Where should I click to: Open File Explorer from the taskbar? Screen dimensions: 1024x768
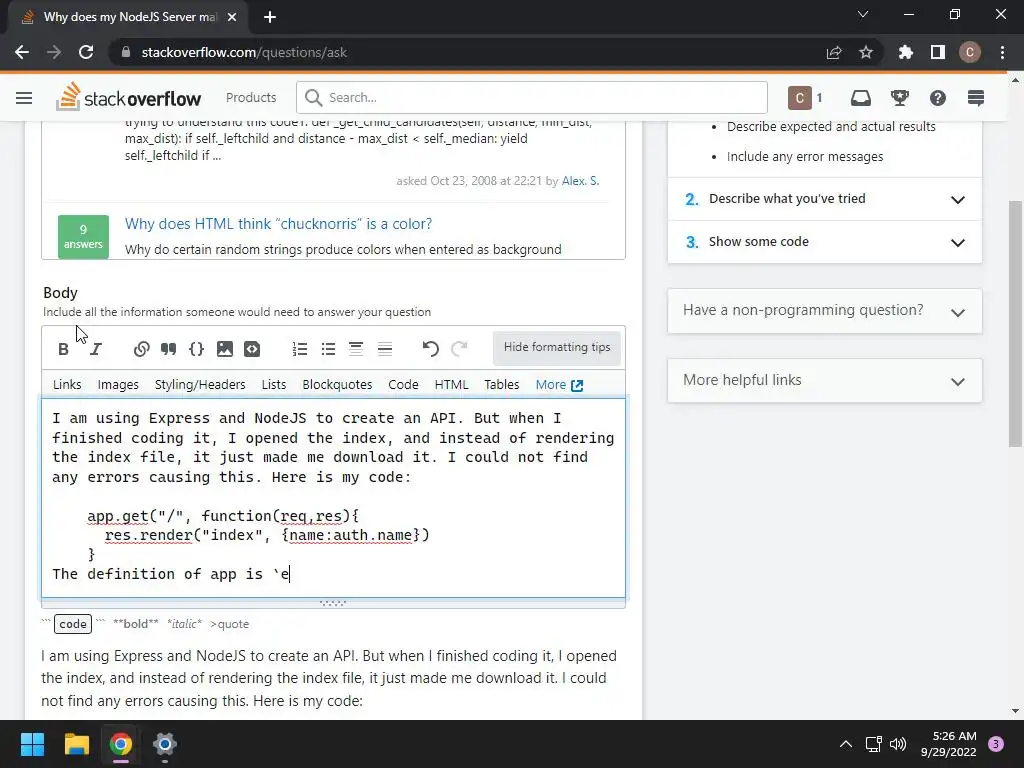point(76,744)
